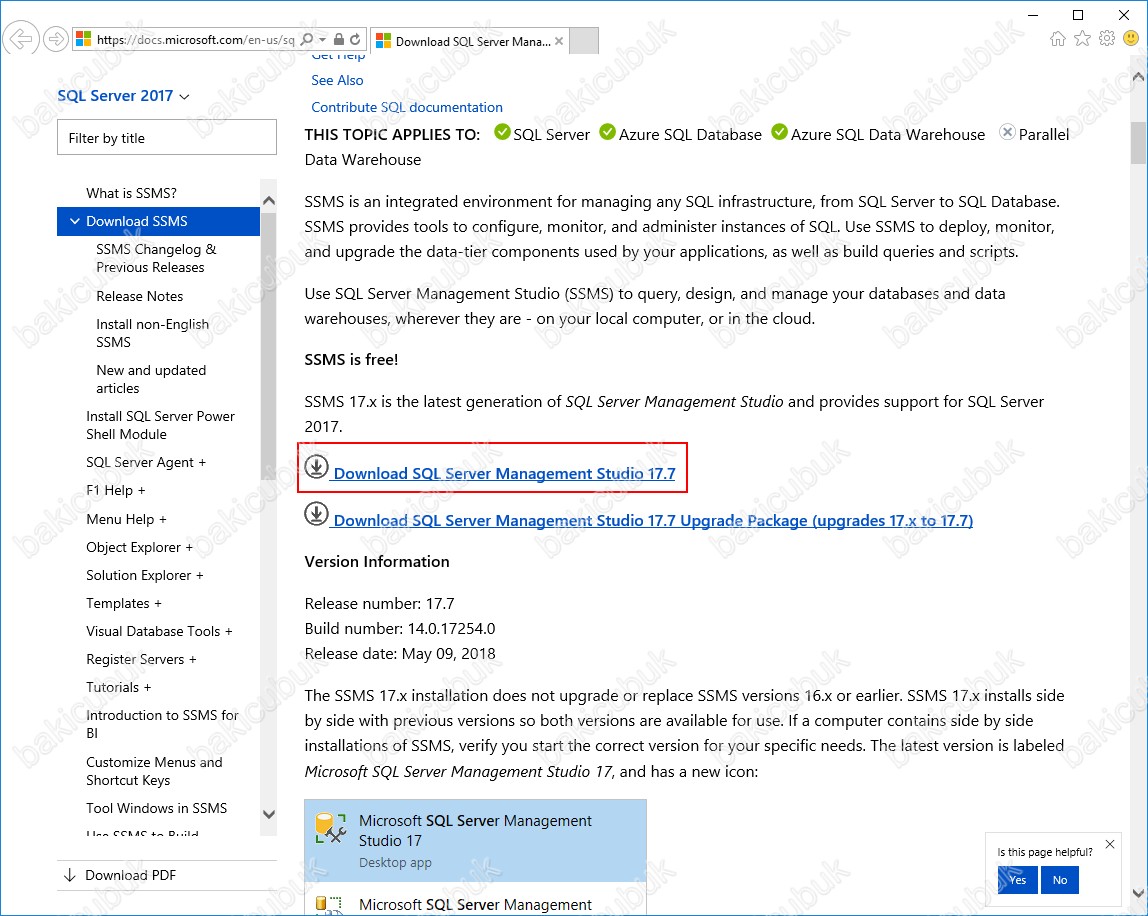The width and height of the screenshot is (1148, 916).
Task: Open the browser Home icon
Action: point(1058,39)
